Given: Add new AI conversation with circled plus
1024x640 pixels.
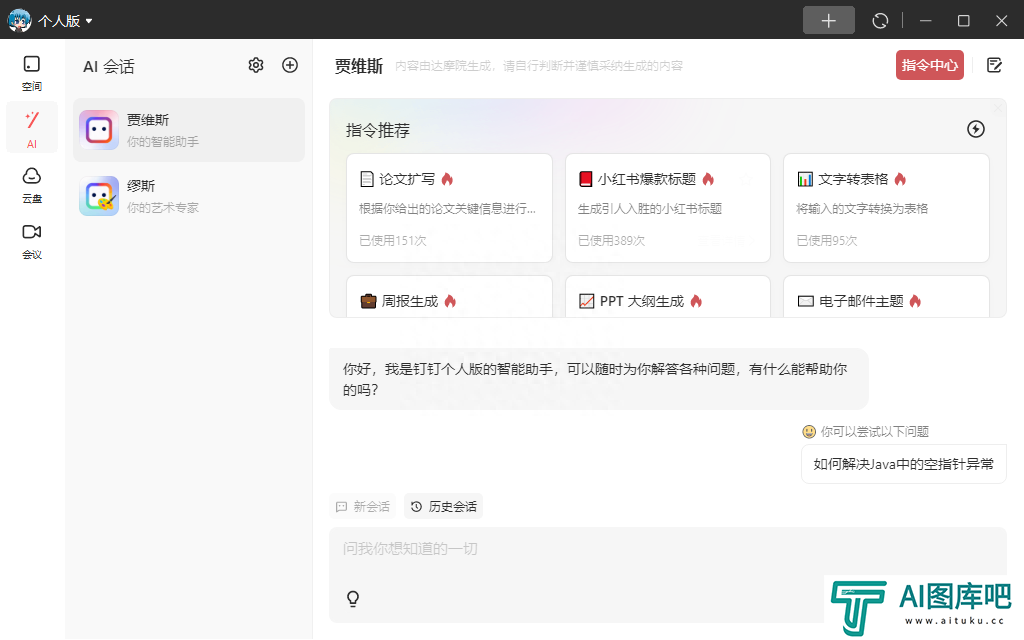Looking at the screenshot, I should coord(289,65).
